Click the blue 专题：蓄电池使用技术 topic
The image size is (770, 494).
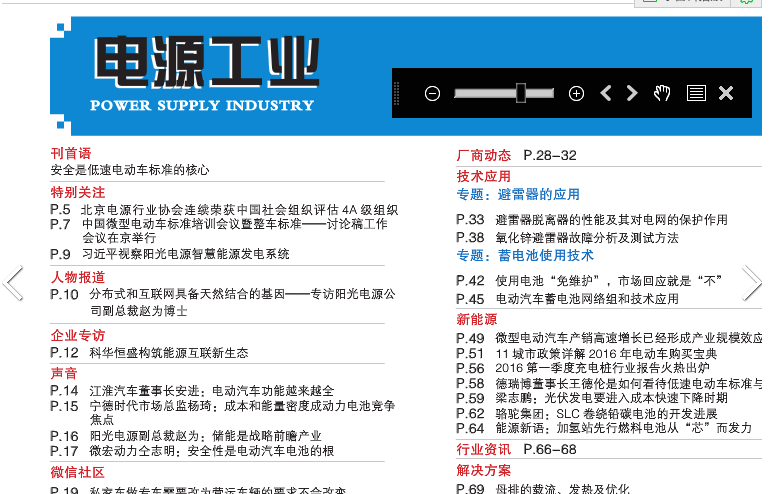click(525, 255)
